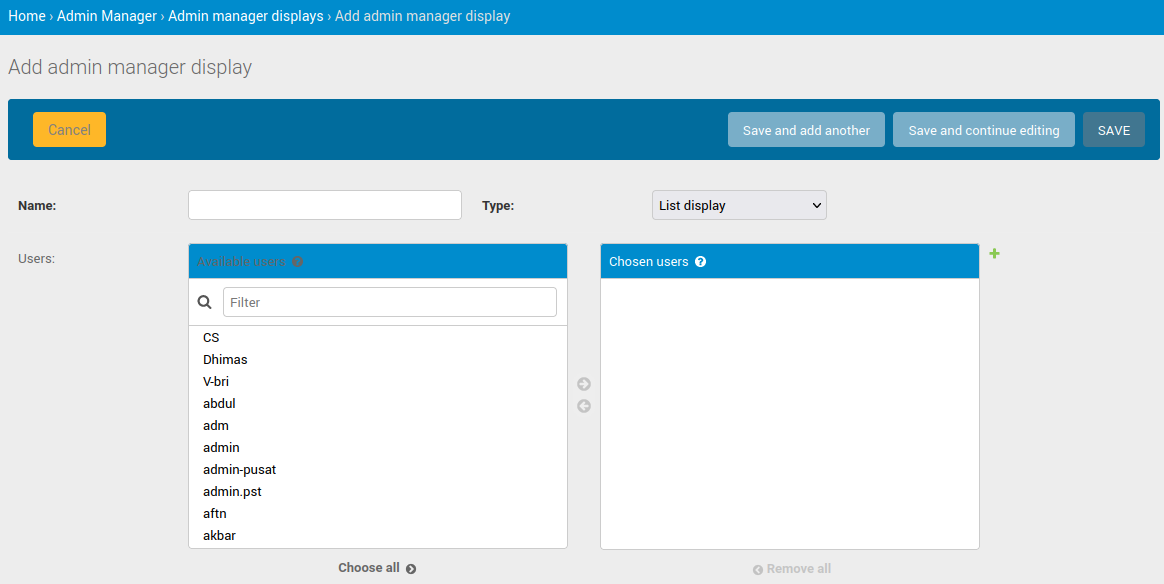Click the Name input field
The height and width of the screenshot is (584, 1164).
324,204
